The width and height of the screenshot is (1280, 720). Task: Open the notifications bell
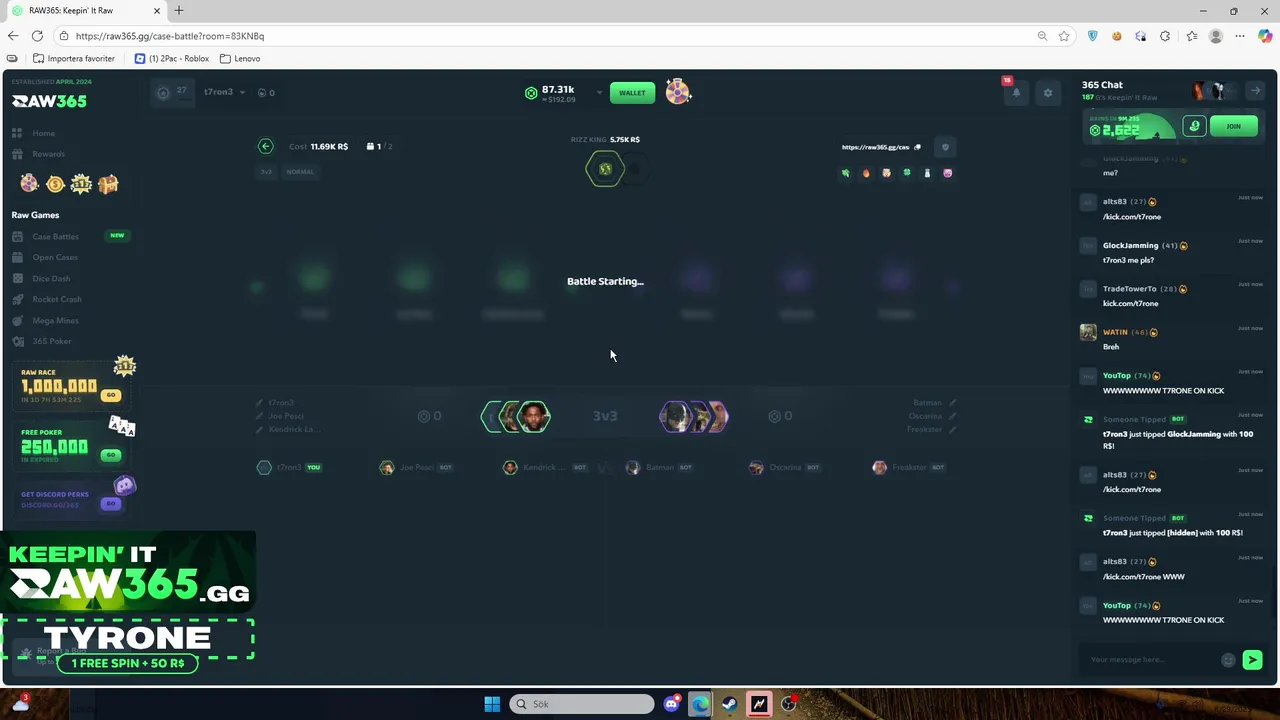1016,92
